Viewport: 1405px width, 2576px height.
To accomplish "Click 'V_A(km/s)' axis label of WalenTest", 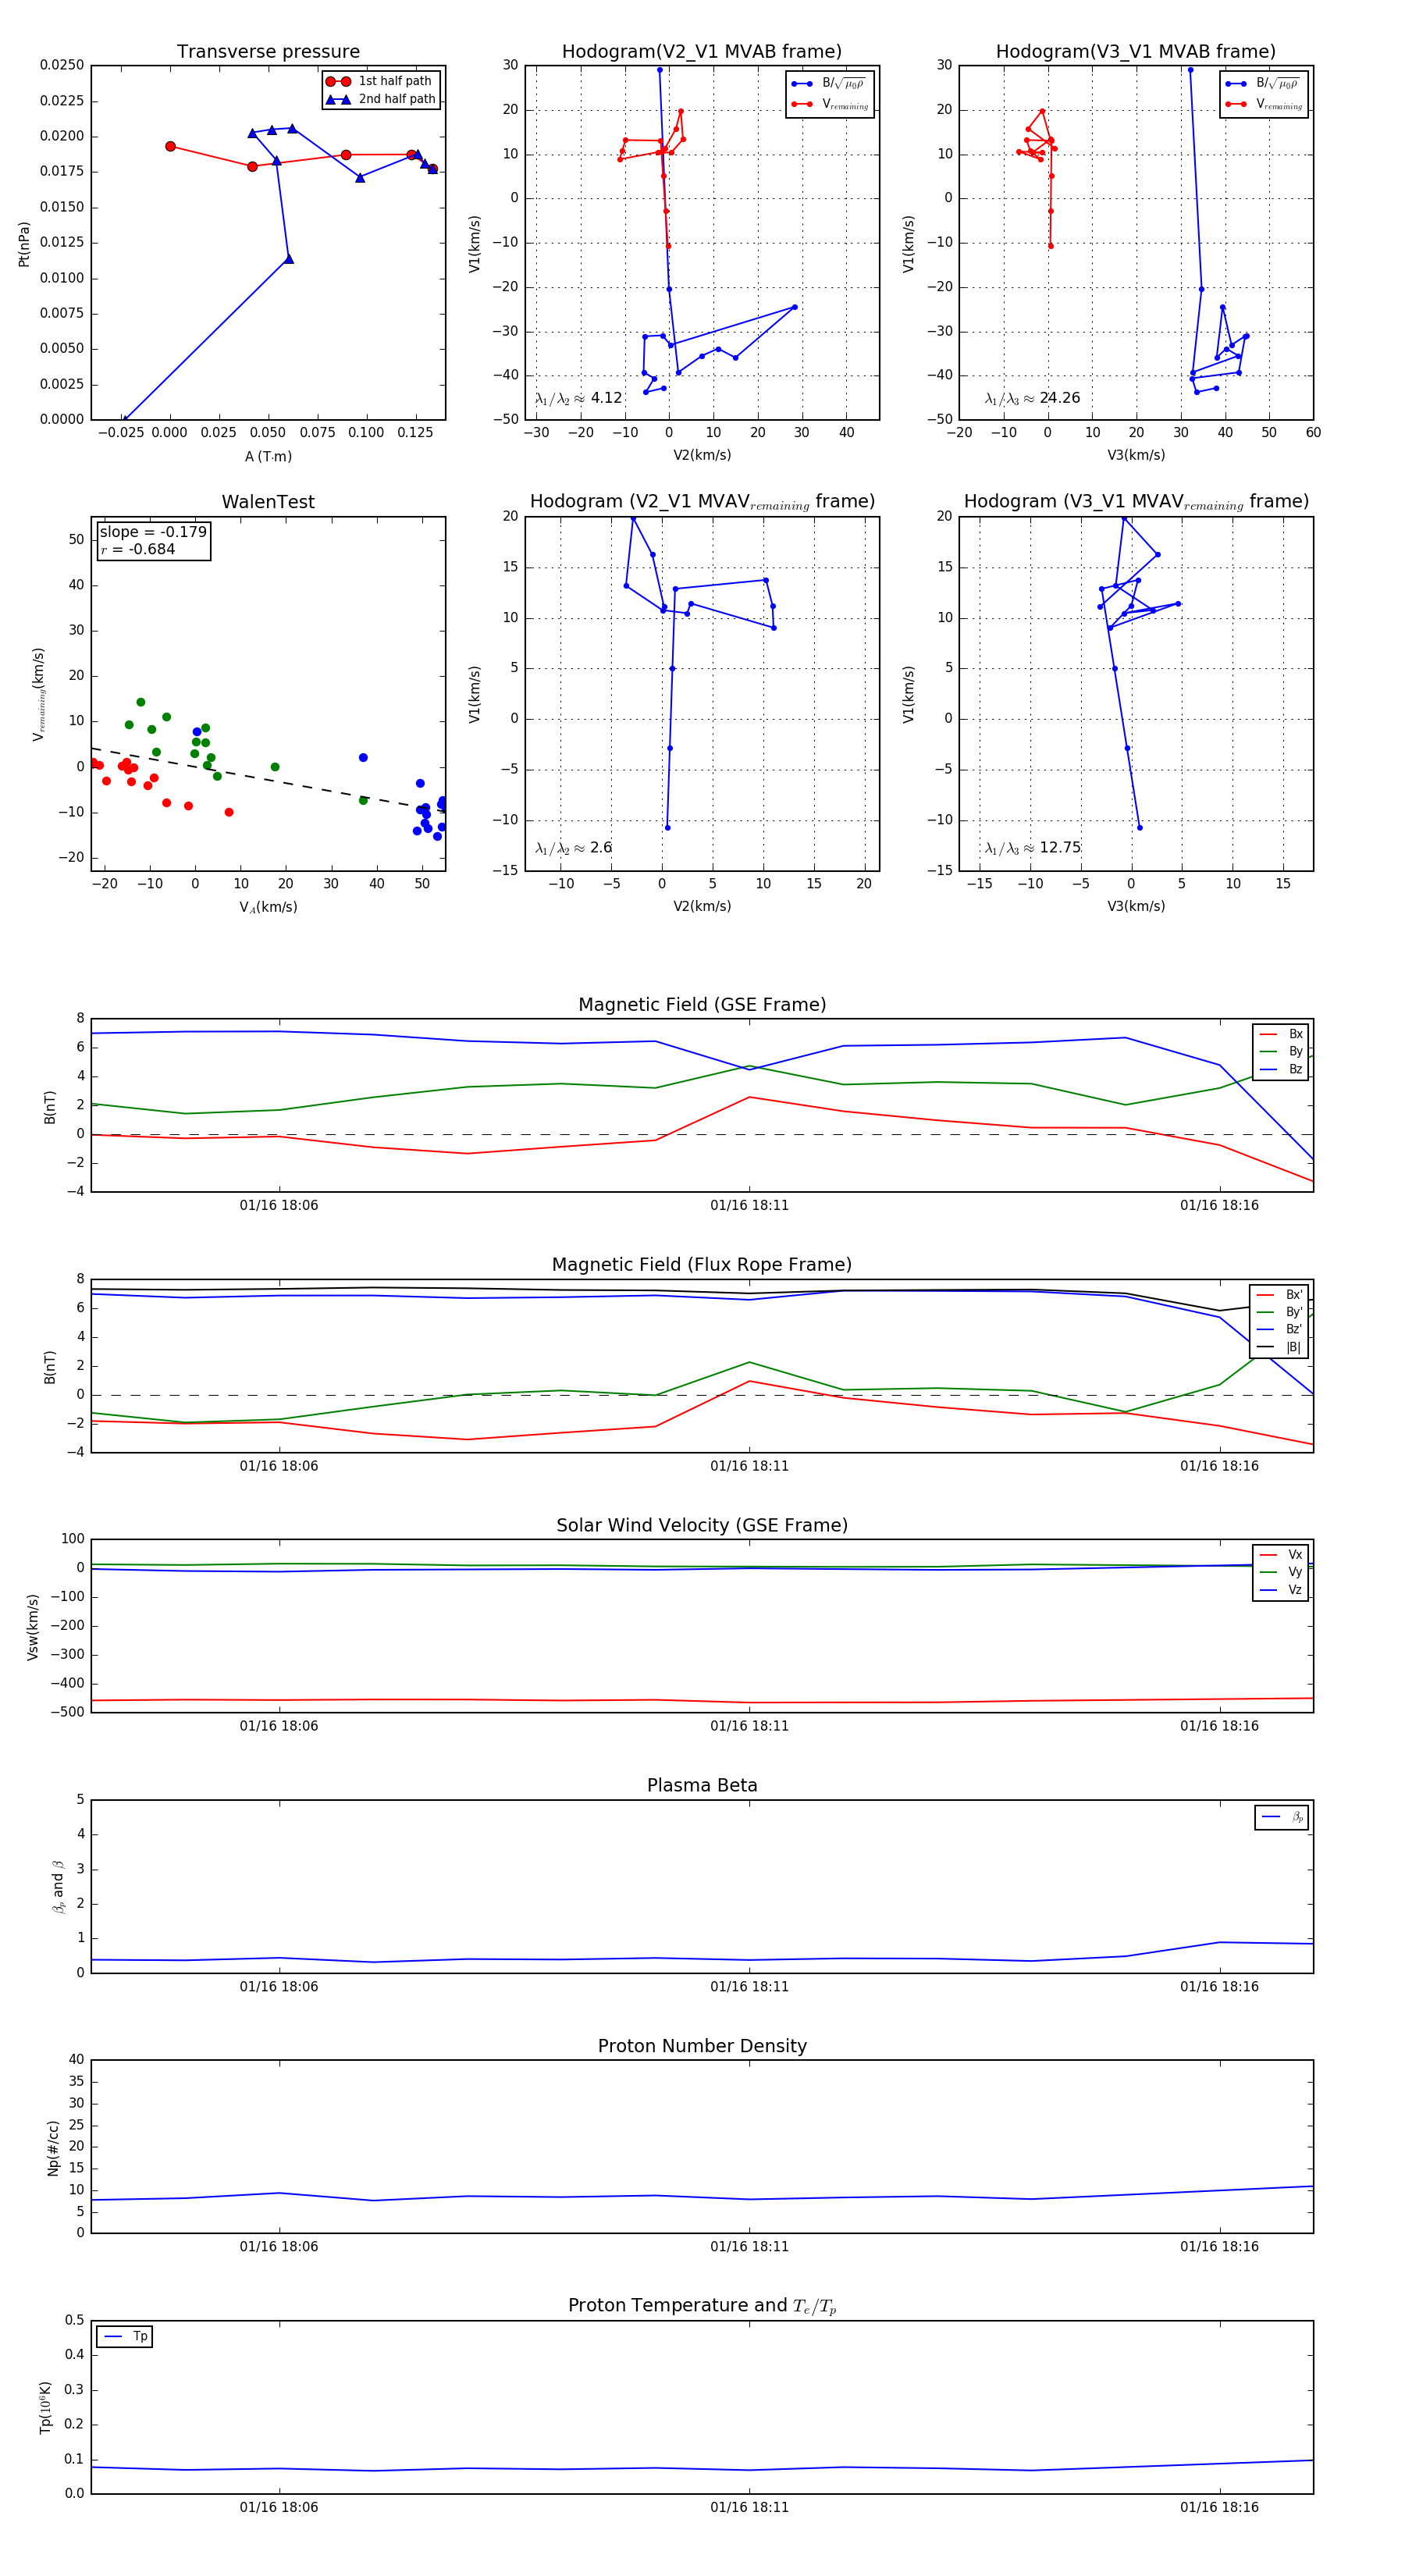I will coord(268,907).
